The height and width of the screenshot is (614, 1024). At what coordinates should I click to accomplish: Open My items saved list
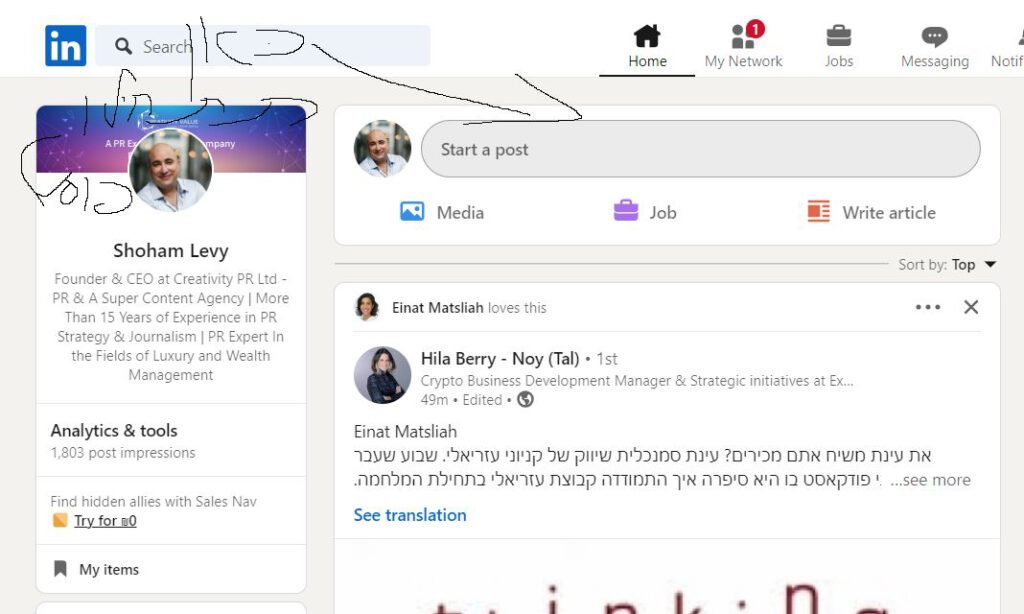tap(170, 569)
